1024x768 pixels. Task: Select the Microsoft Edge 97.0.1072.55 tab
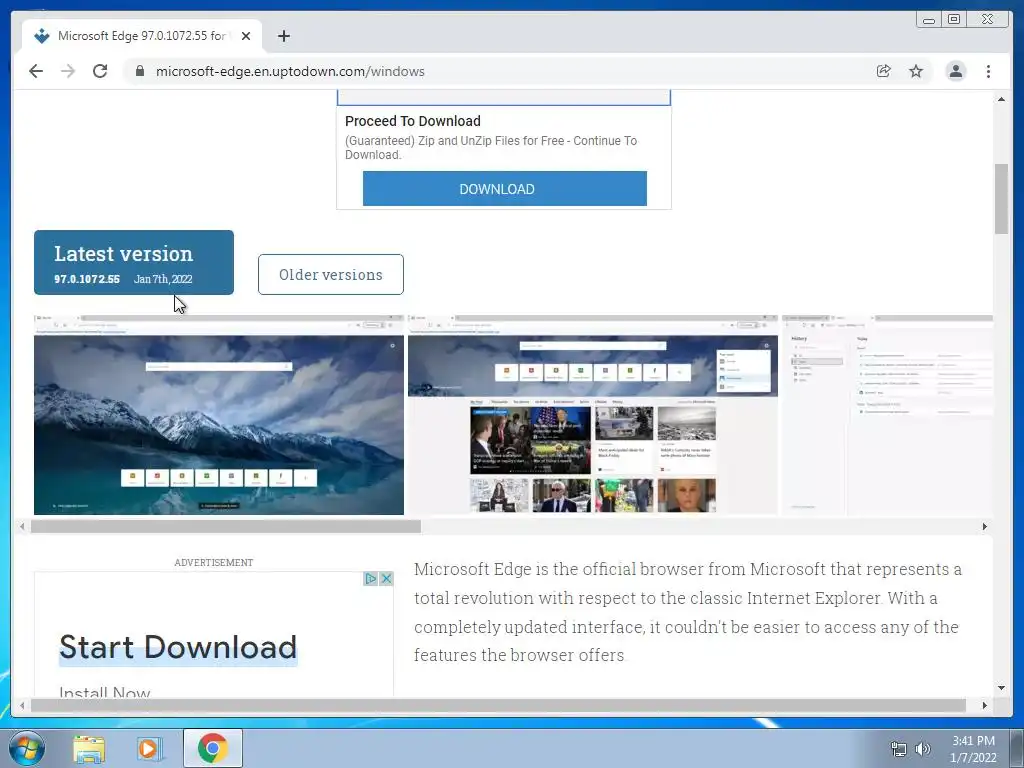click(x=142, y=36)
